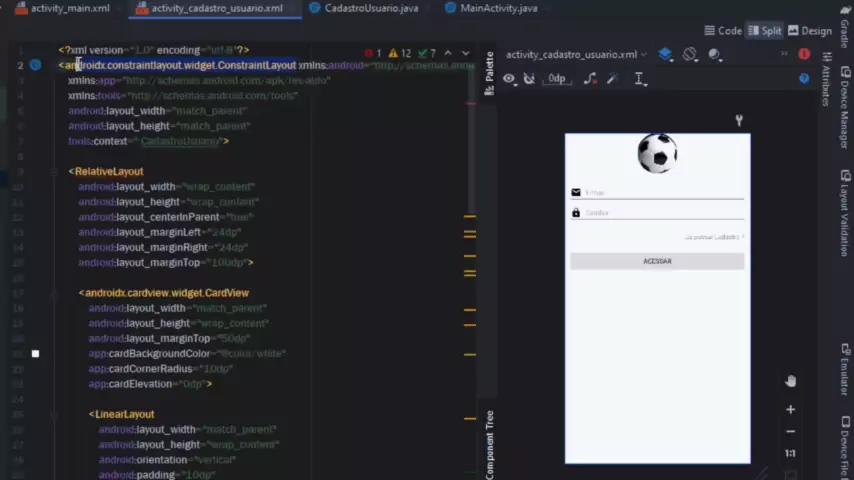Viewport: 854px width, 480px height.
Task: Expand the night mode theme dropdown
Action: coord(716,54)
